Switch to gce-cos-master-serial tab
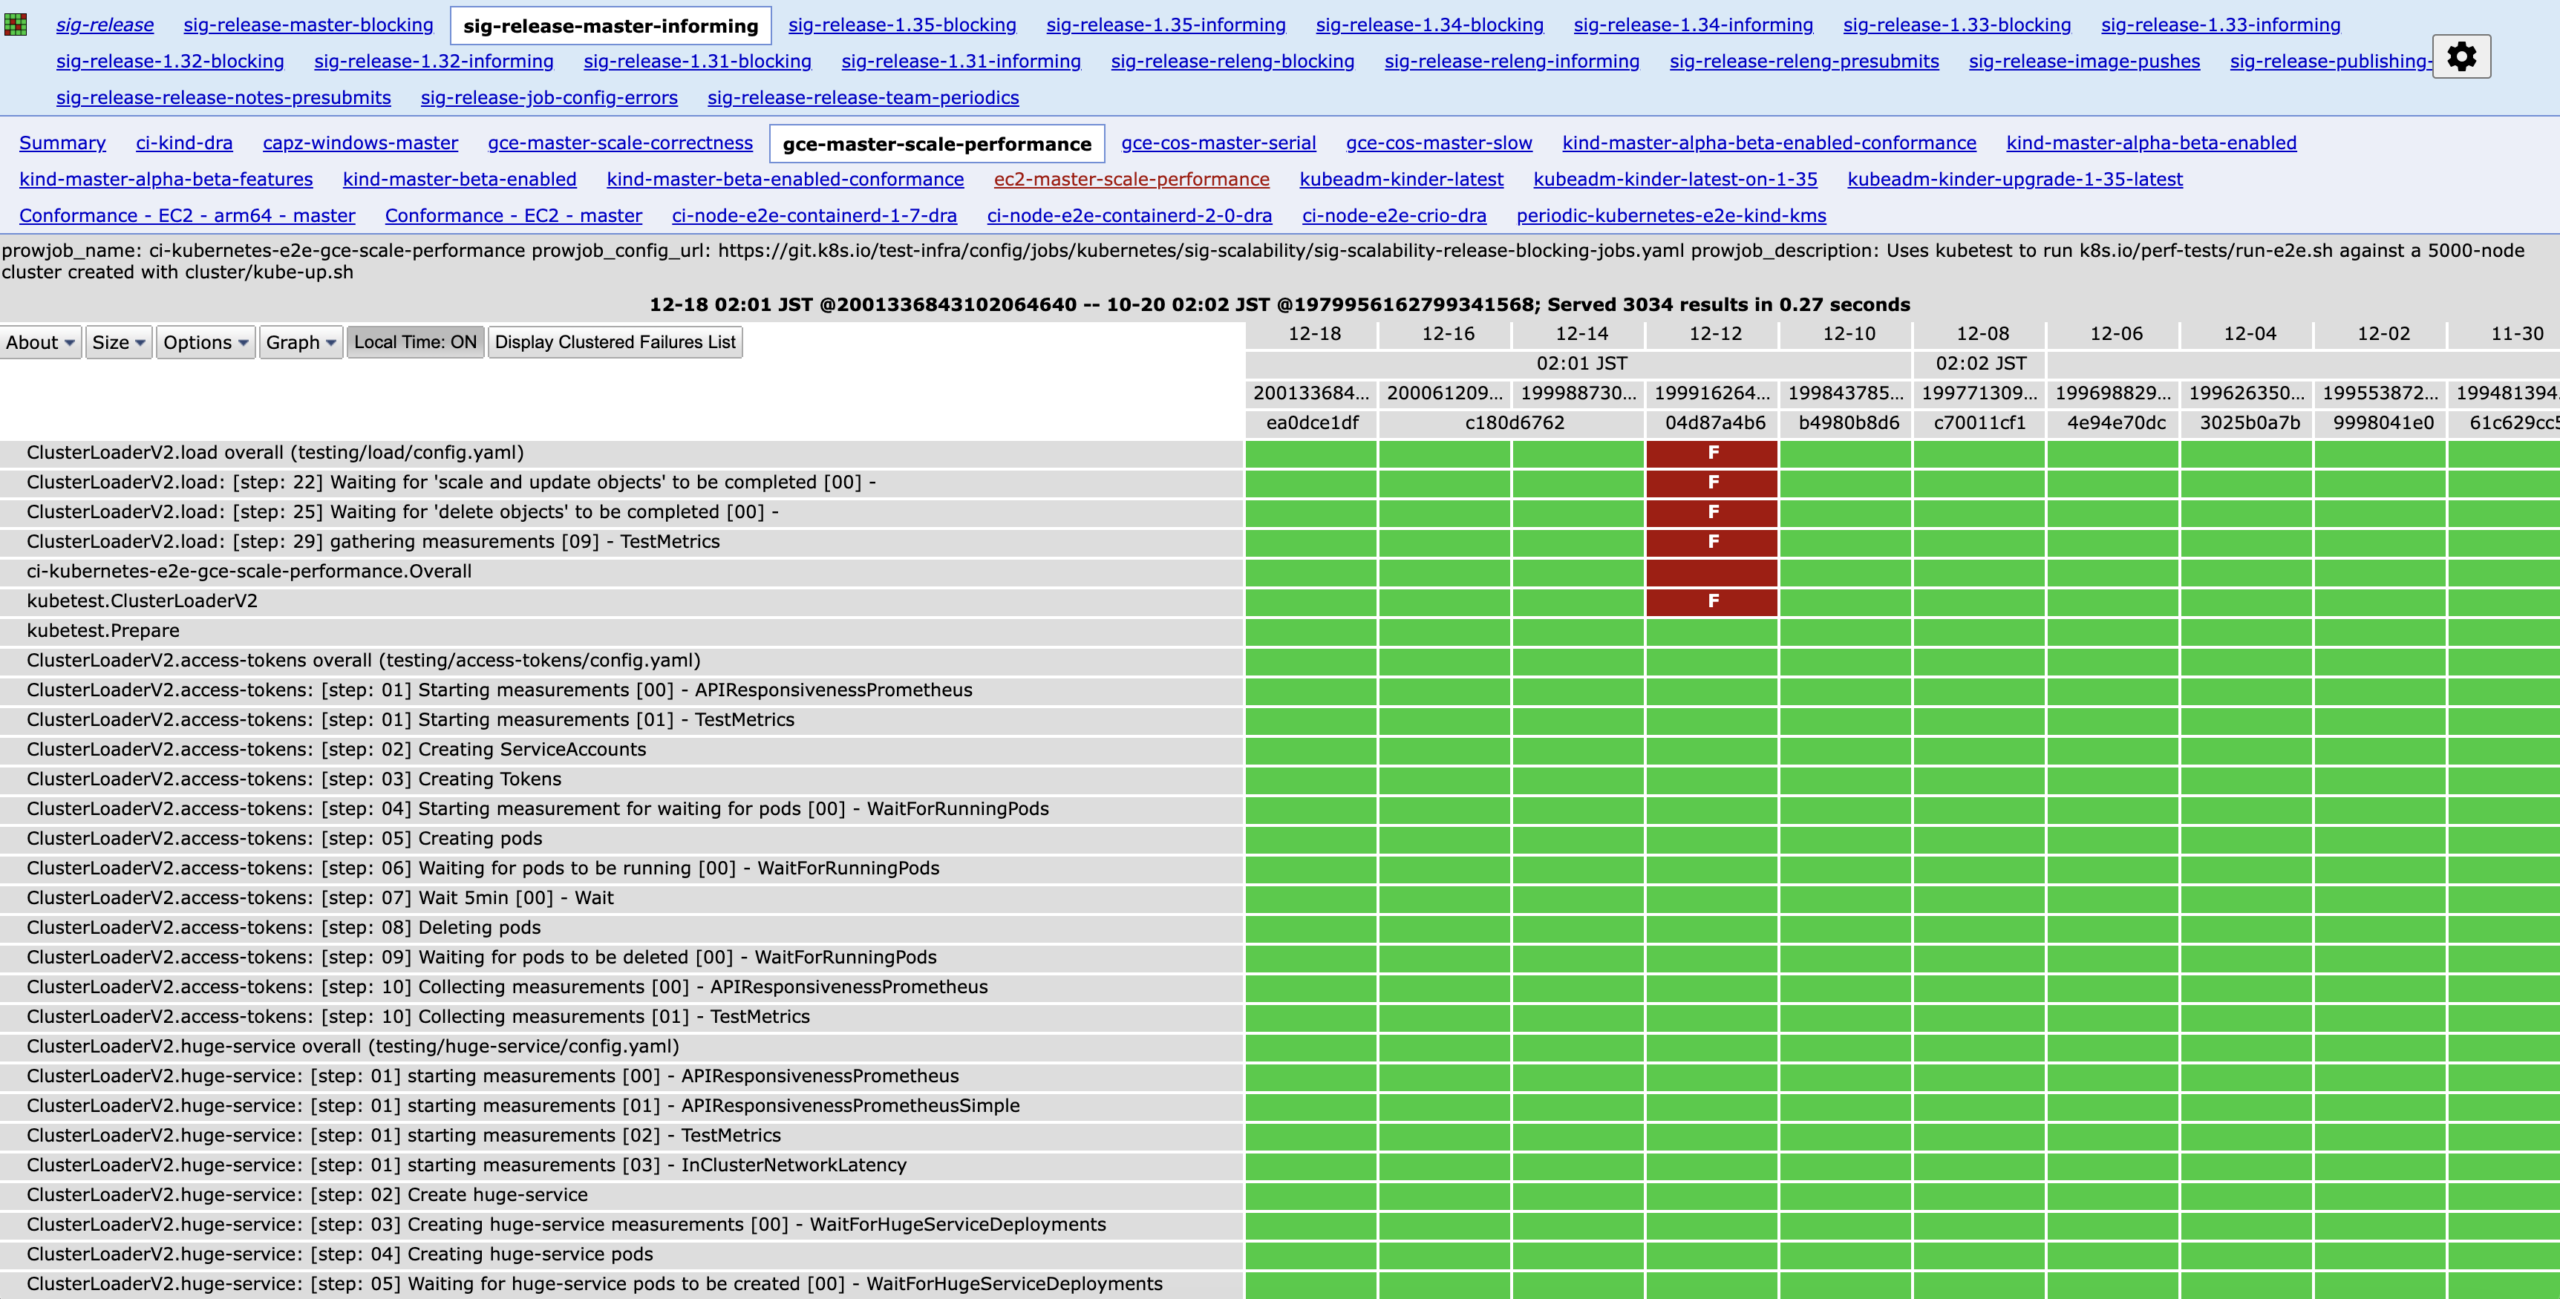This screenshot has width=2560, height=1299. tap(1219, 142)
